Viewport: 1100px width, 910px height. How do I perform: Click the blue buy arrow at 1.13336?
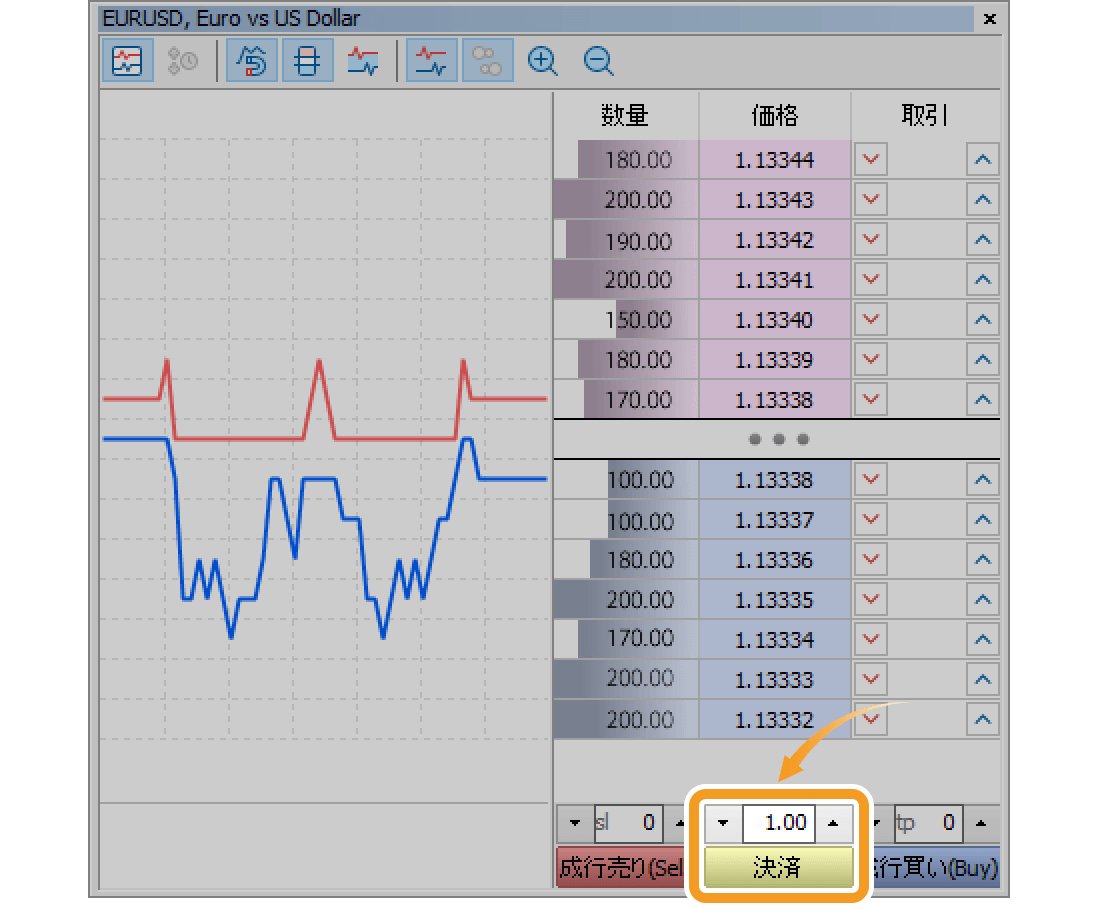tap(983, 560)
